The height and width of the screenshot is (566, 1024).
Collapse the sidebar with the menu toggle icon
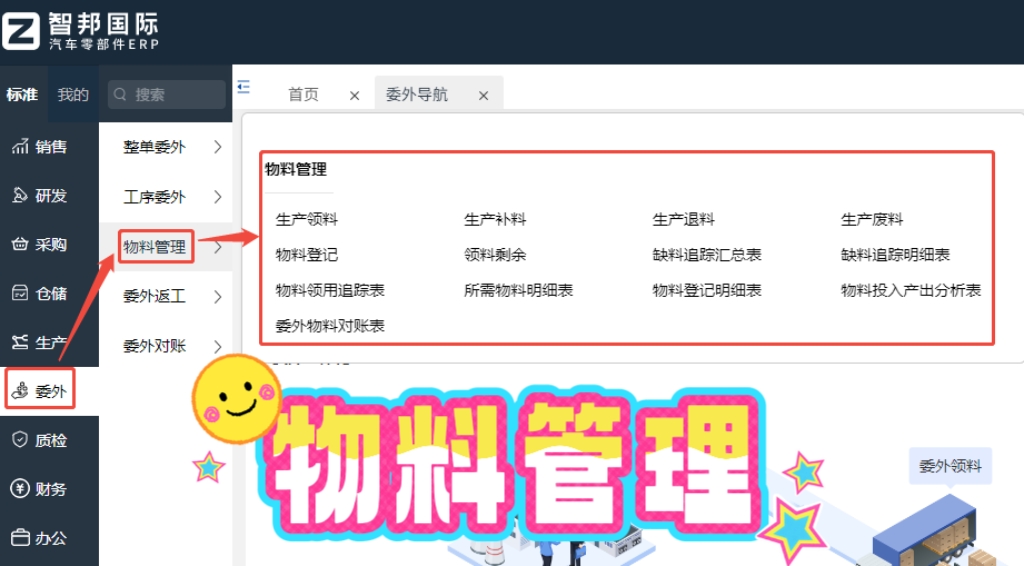[x=244, y=87]
